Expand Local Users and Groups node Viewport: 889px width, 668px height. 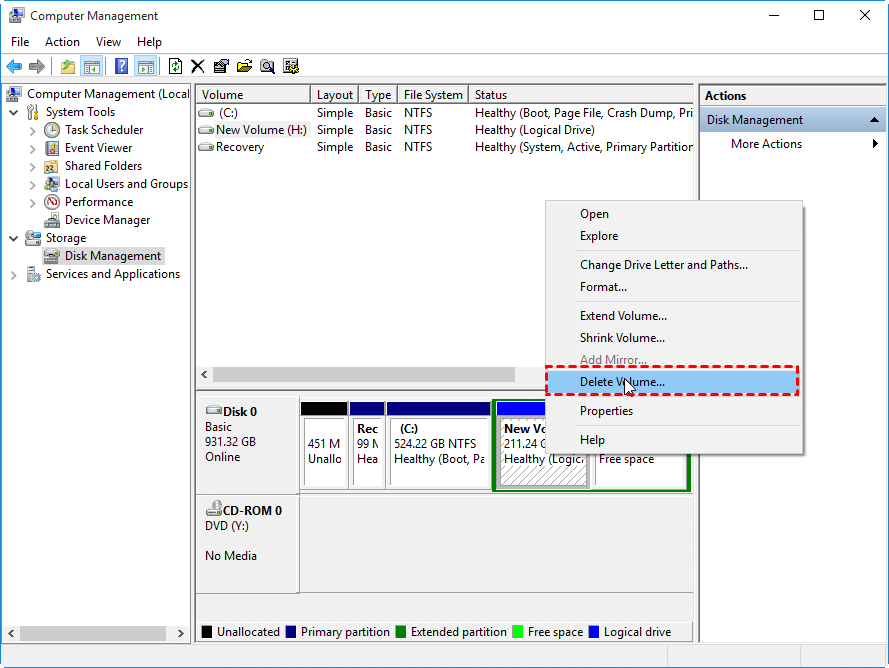32,185
